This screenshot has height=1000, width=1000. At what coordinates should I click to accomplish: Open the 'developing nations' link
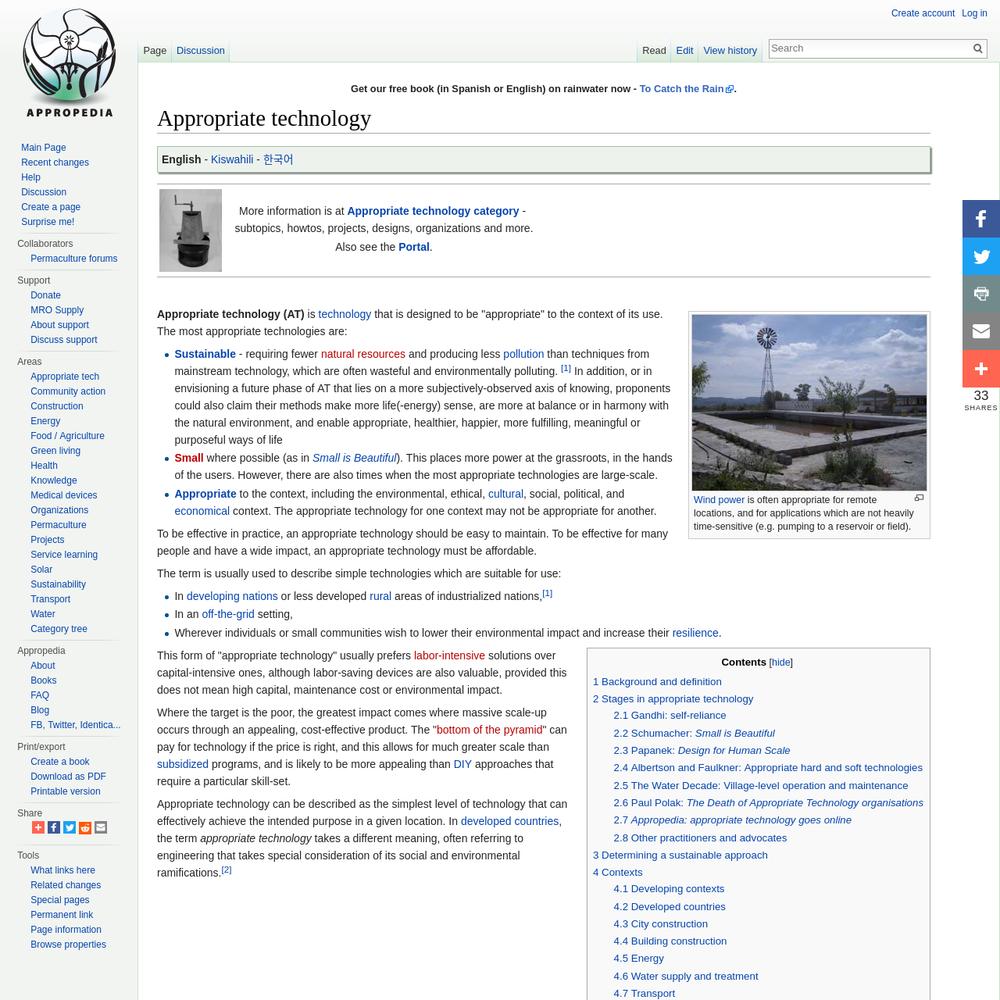pos(232,596)
